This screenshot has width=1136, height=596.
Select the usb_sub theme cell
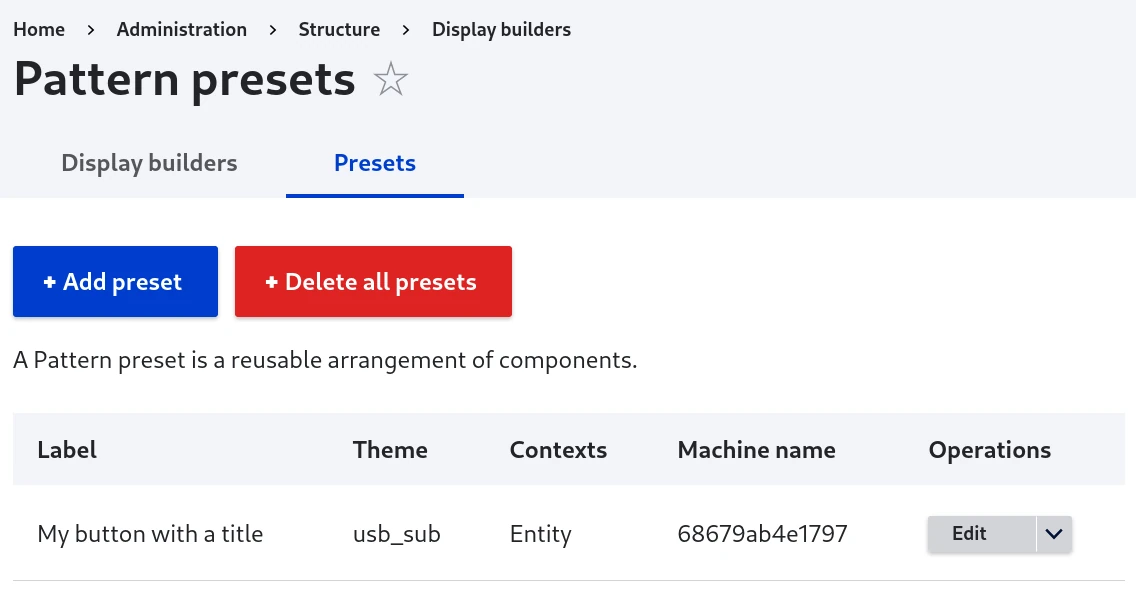tap(396, 534)
